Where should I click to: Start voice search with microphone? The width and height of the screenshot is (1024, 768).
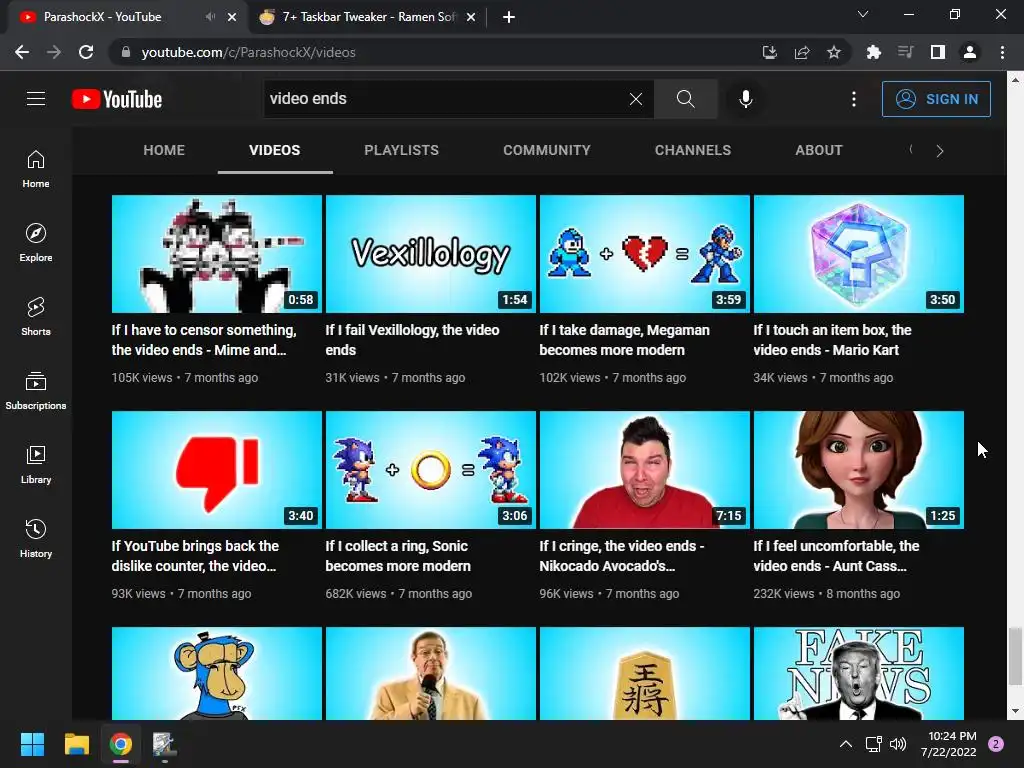(x=745, y=99)
